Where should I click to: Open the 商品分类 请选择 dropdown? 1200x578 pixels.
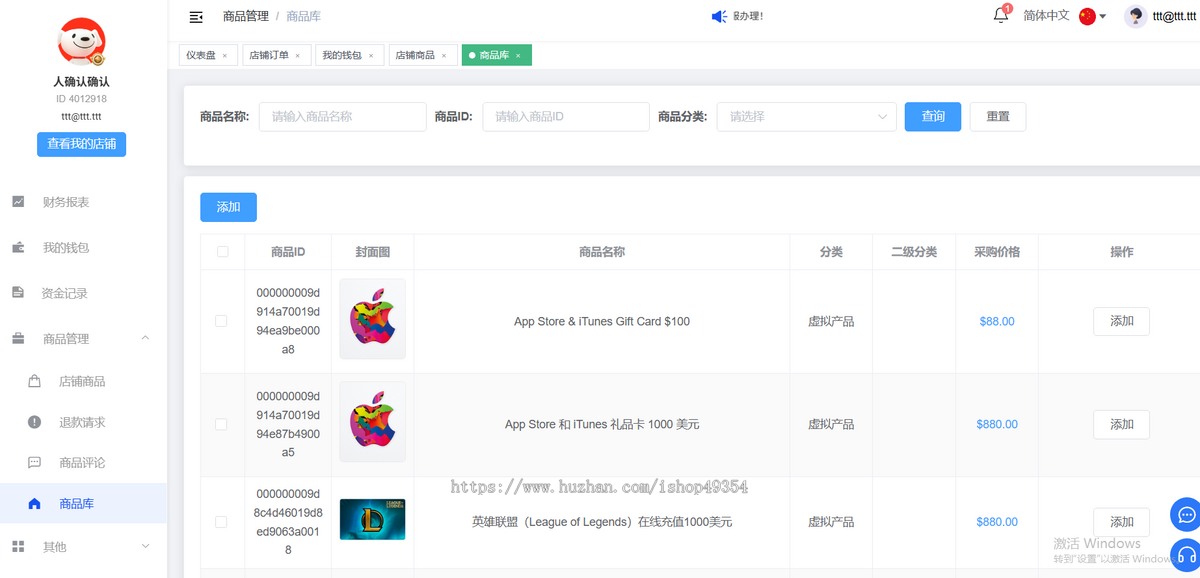(806, 116)
